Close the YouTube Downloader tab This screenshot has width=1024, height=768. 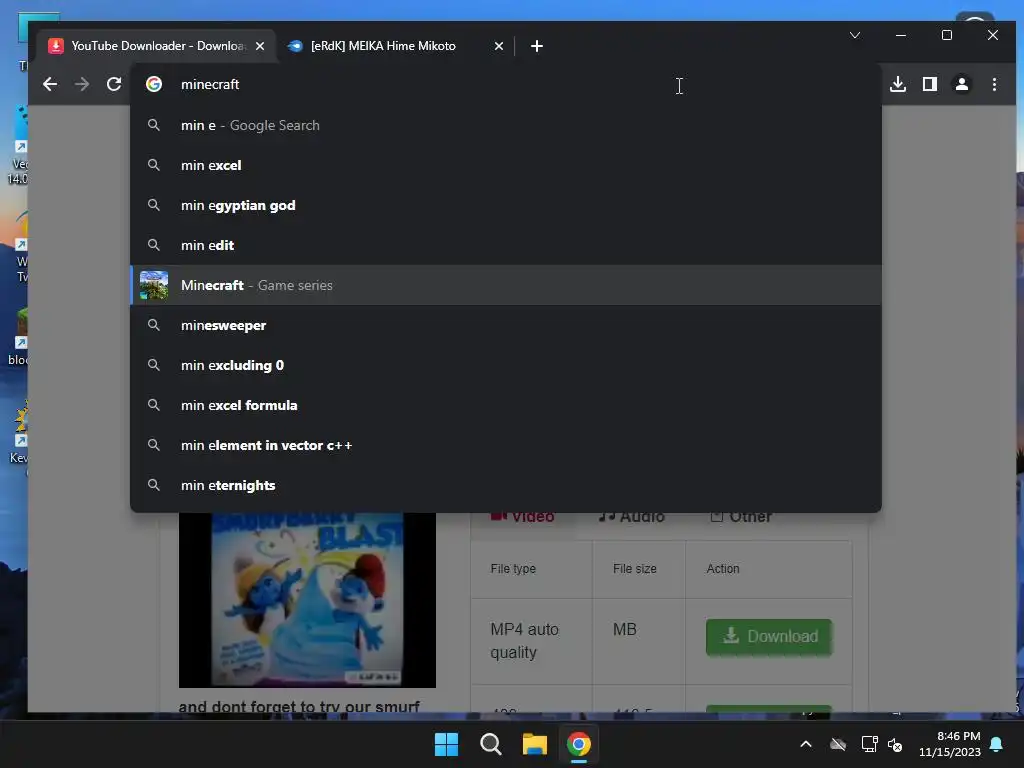(x=260, y=46)
